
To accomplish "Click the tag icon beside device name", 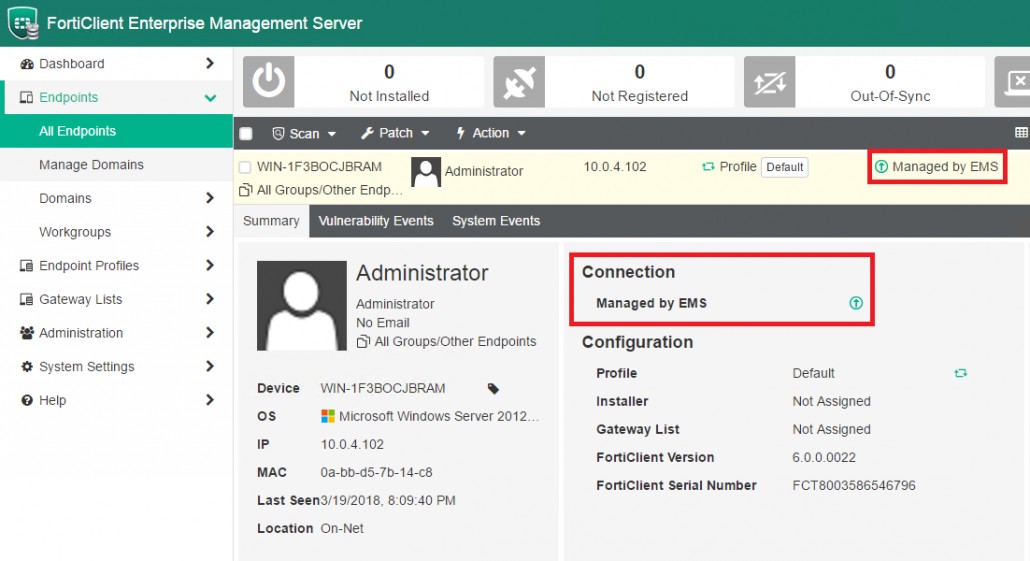I will 493,388.
